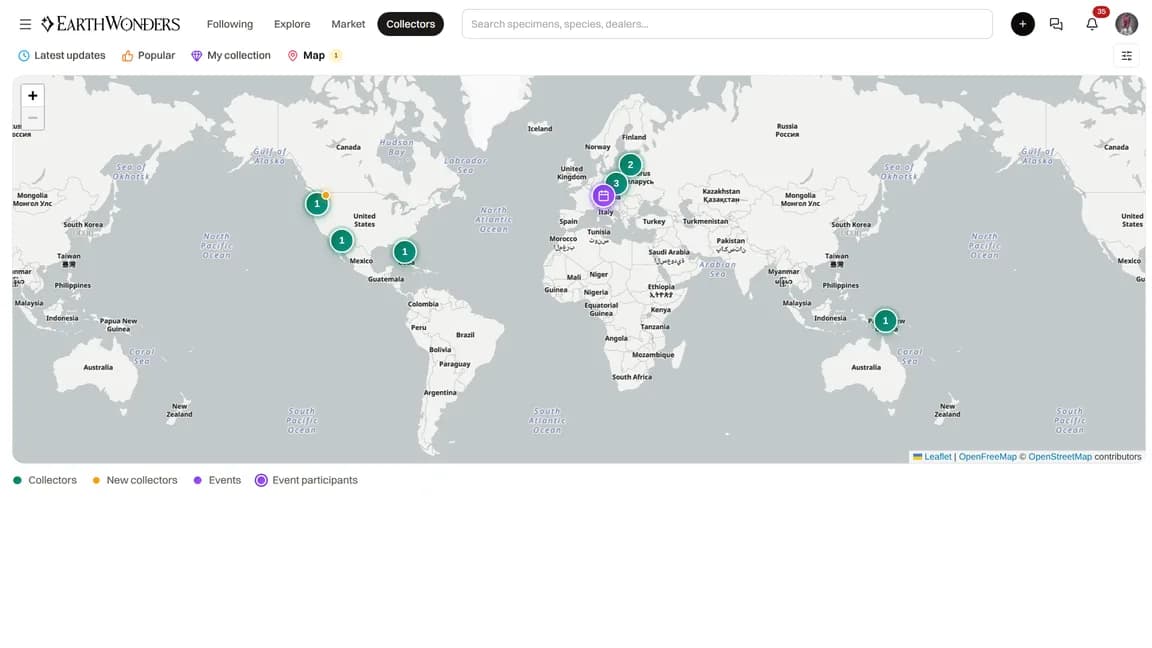Open the Following tab

(x=230, y=24)
